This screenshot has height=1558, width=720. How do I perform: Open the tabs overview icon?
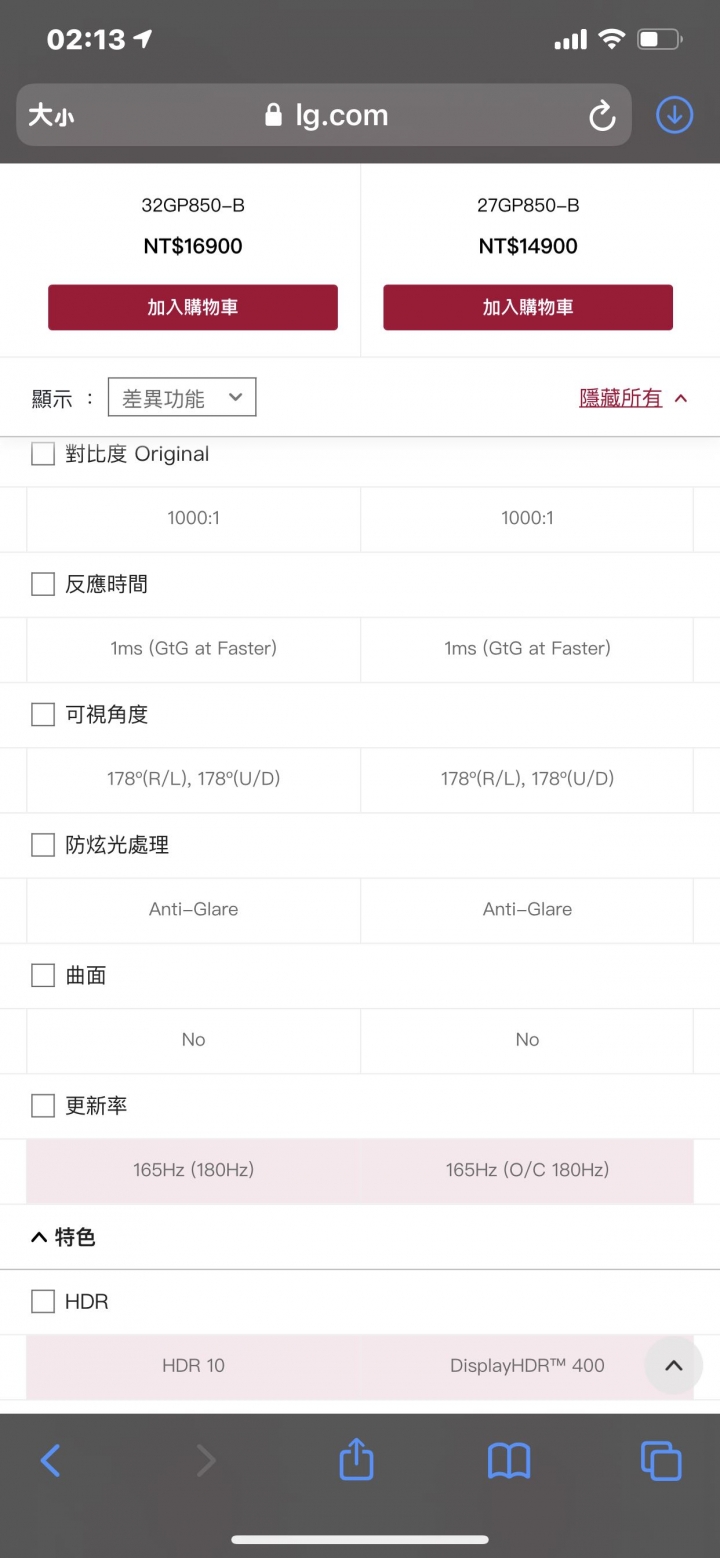661,1461
